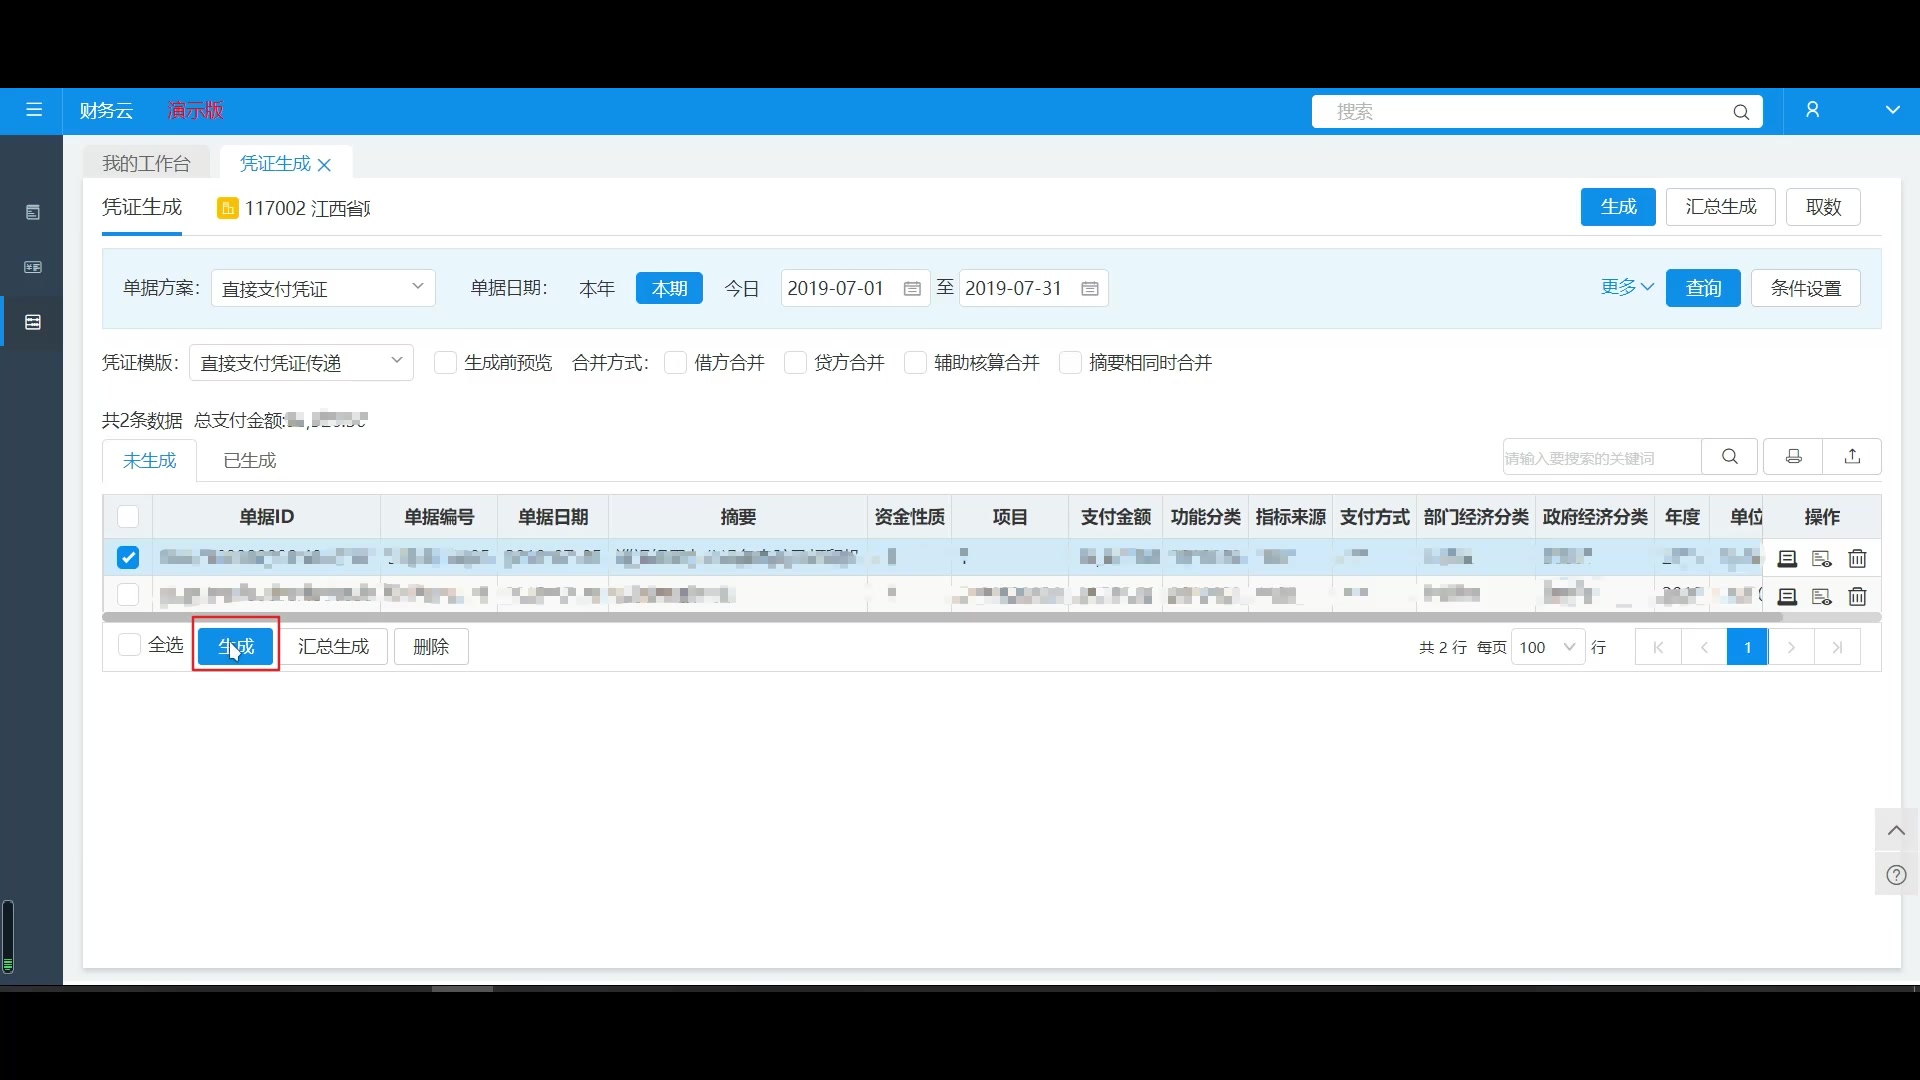Screen dimensions: 1920x1080
Task: Click top-right 生成 button
Action: click(x=1618, y=207)
